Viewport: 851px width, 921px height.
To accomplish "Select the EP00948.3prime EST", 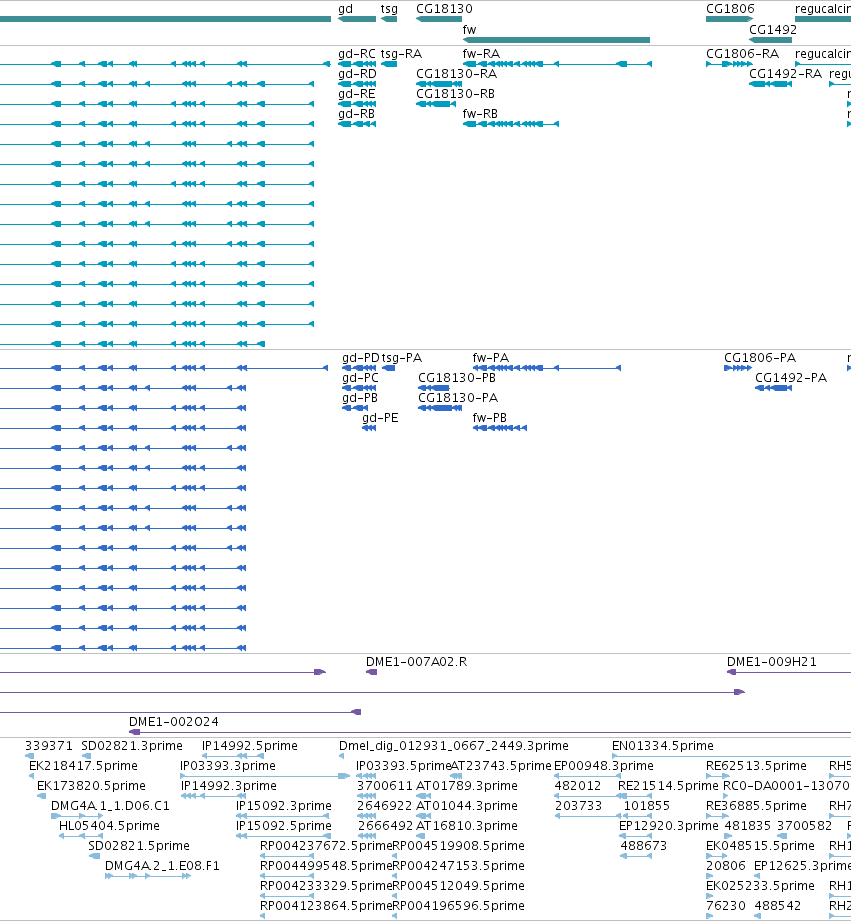I will click(x=587, y=777).
